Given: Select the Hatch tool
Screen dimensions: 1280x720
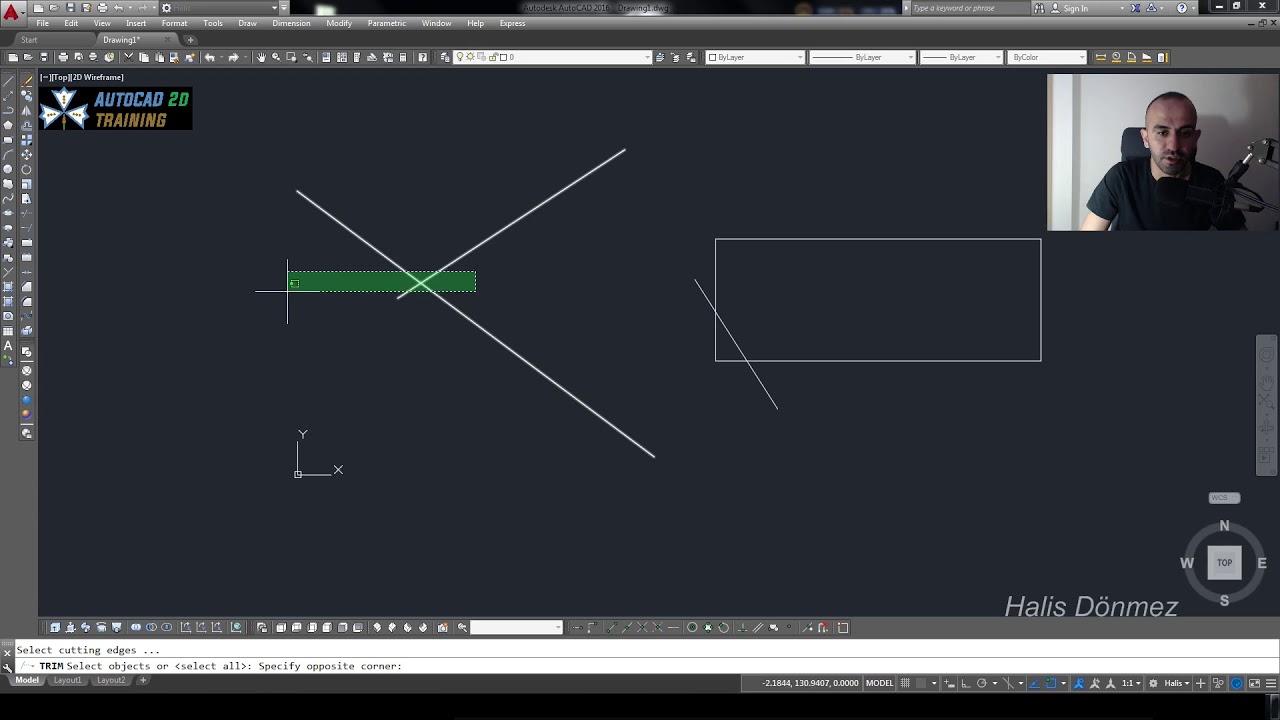Looking at the screenshot, I should [8, 287].
